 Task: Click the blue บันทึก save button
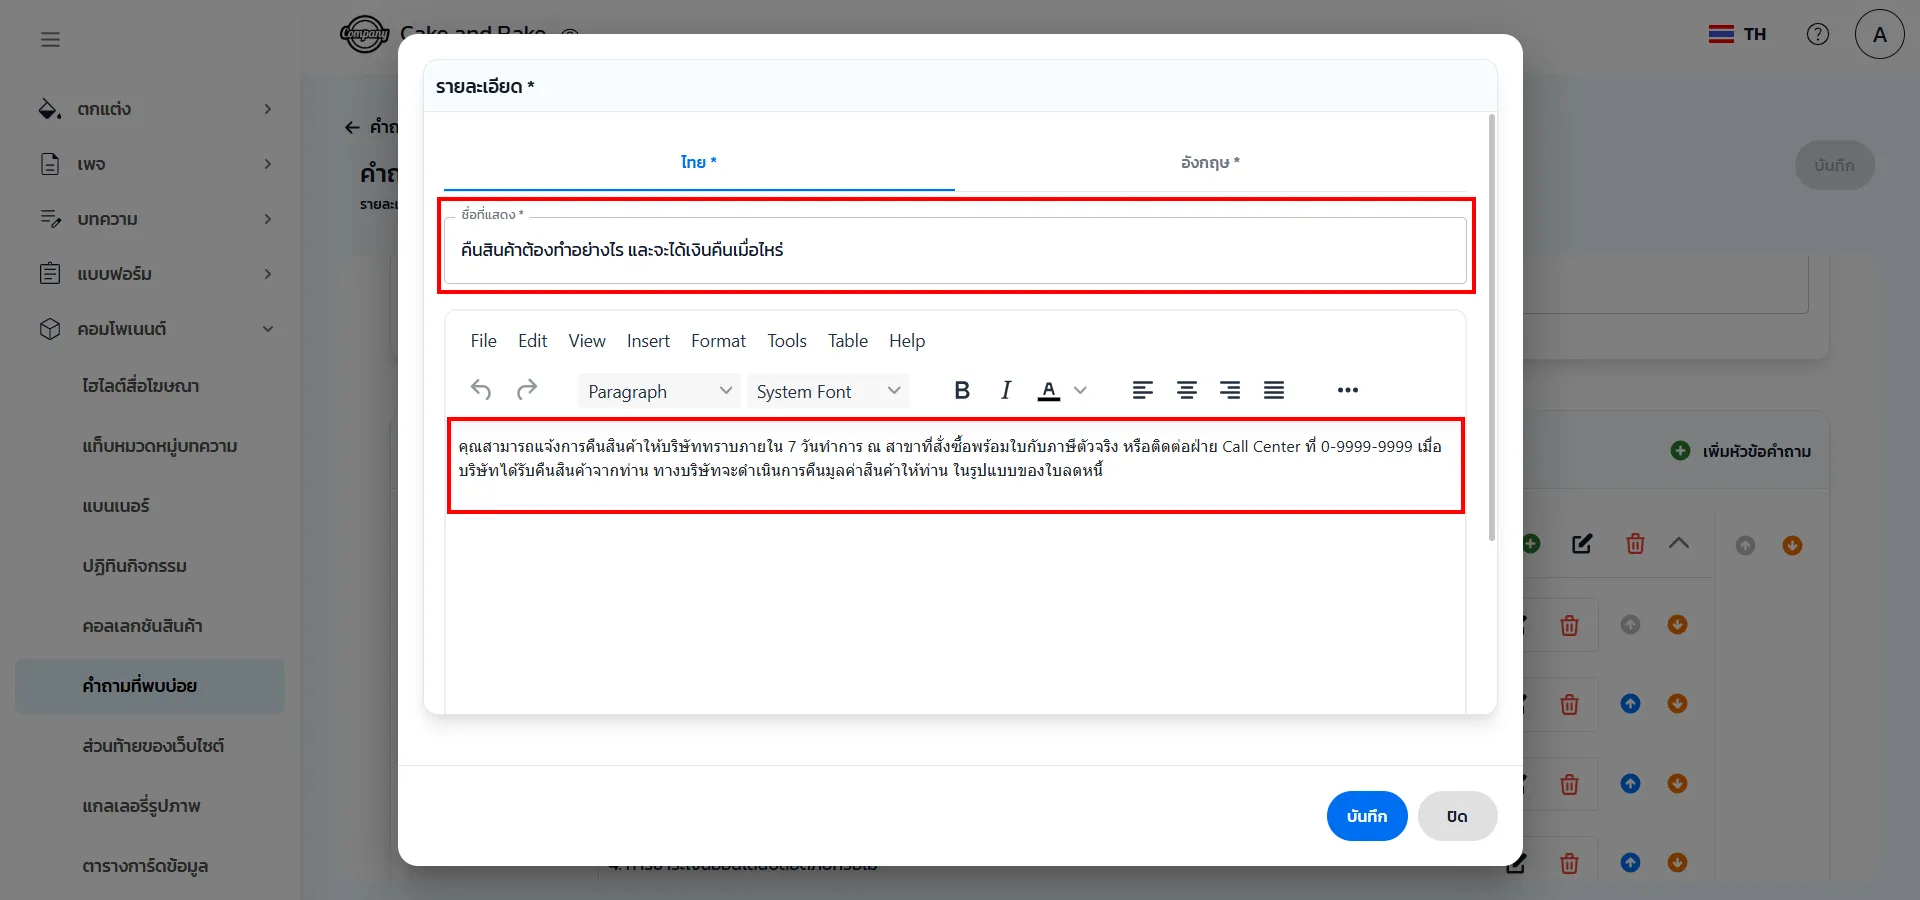pyautogui.click(x=1366, y=816)
